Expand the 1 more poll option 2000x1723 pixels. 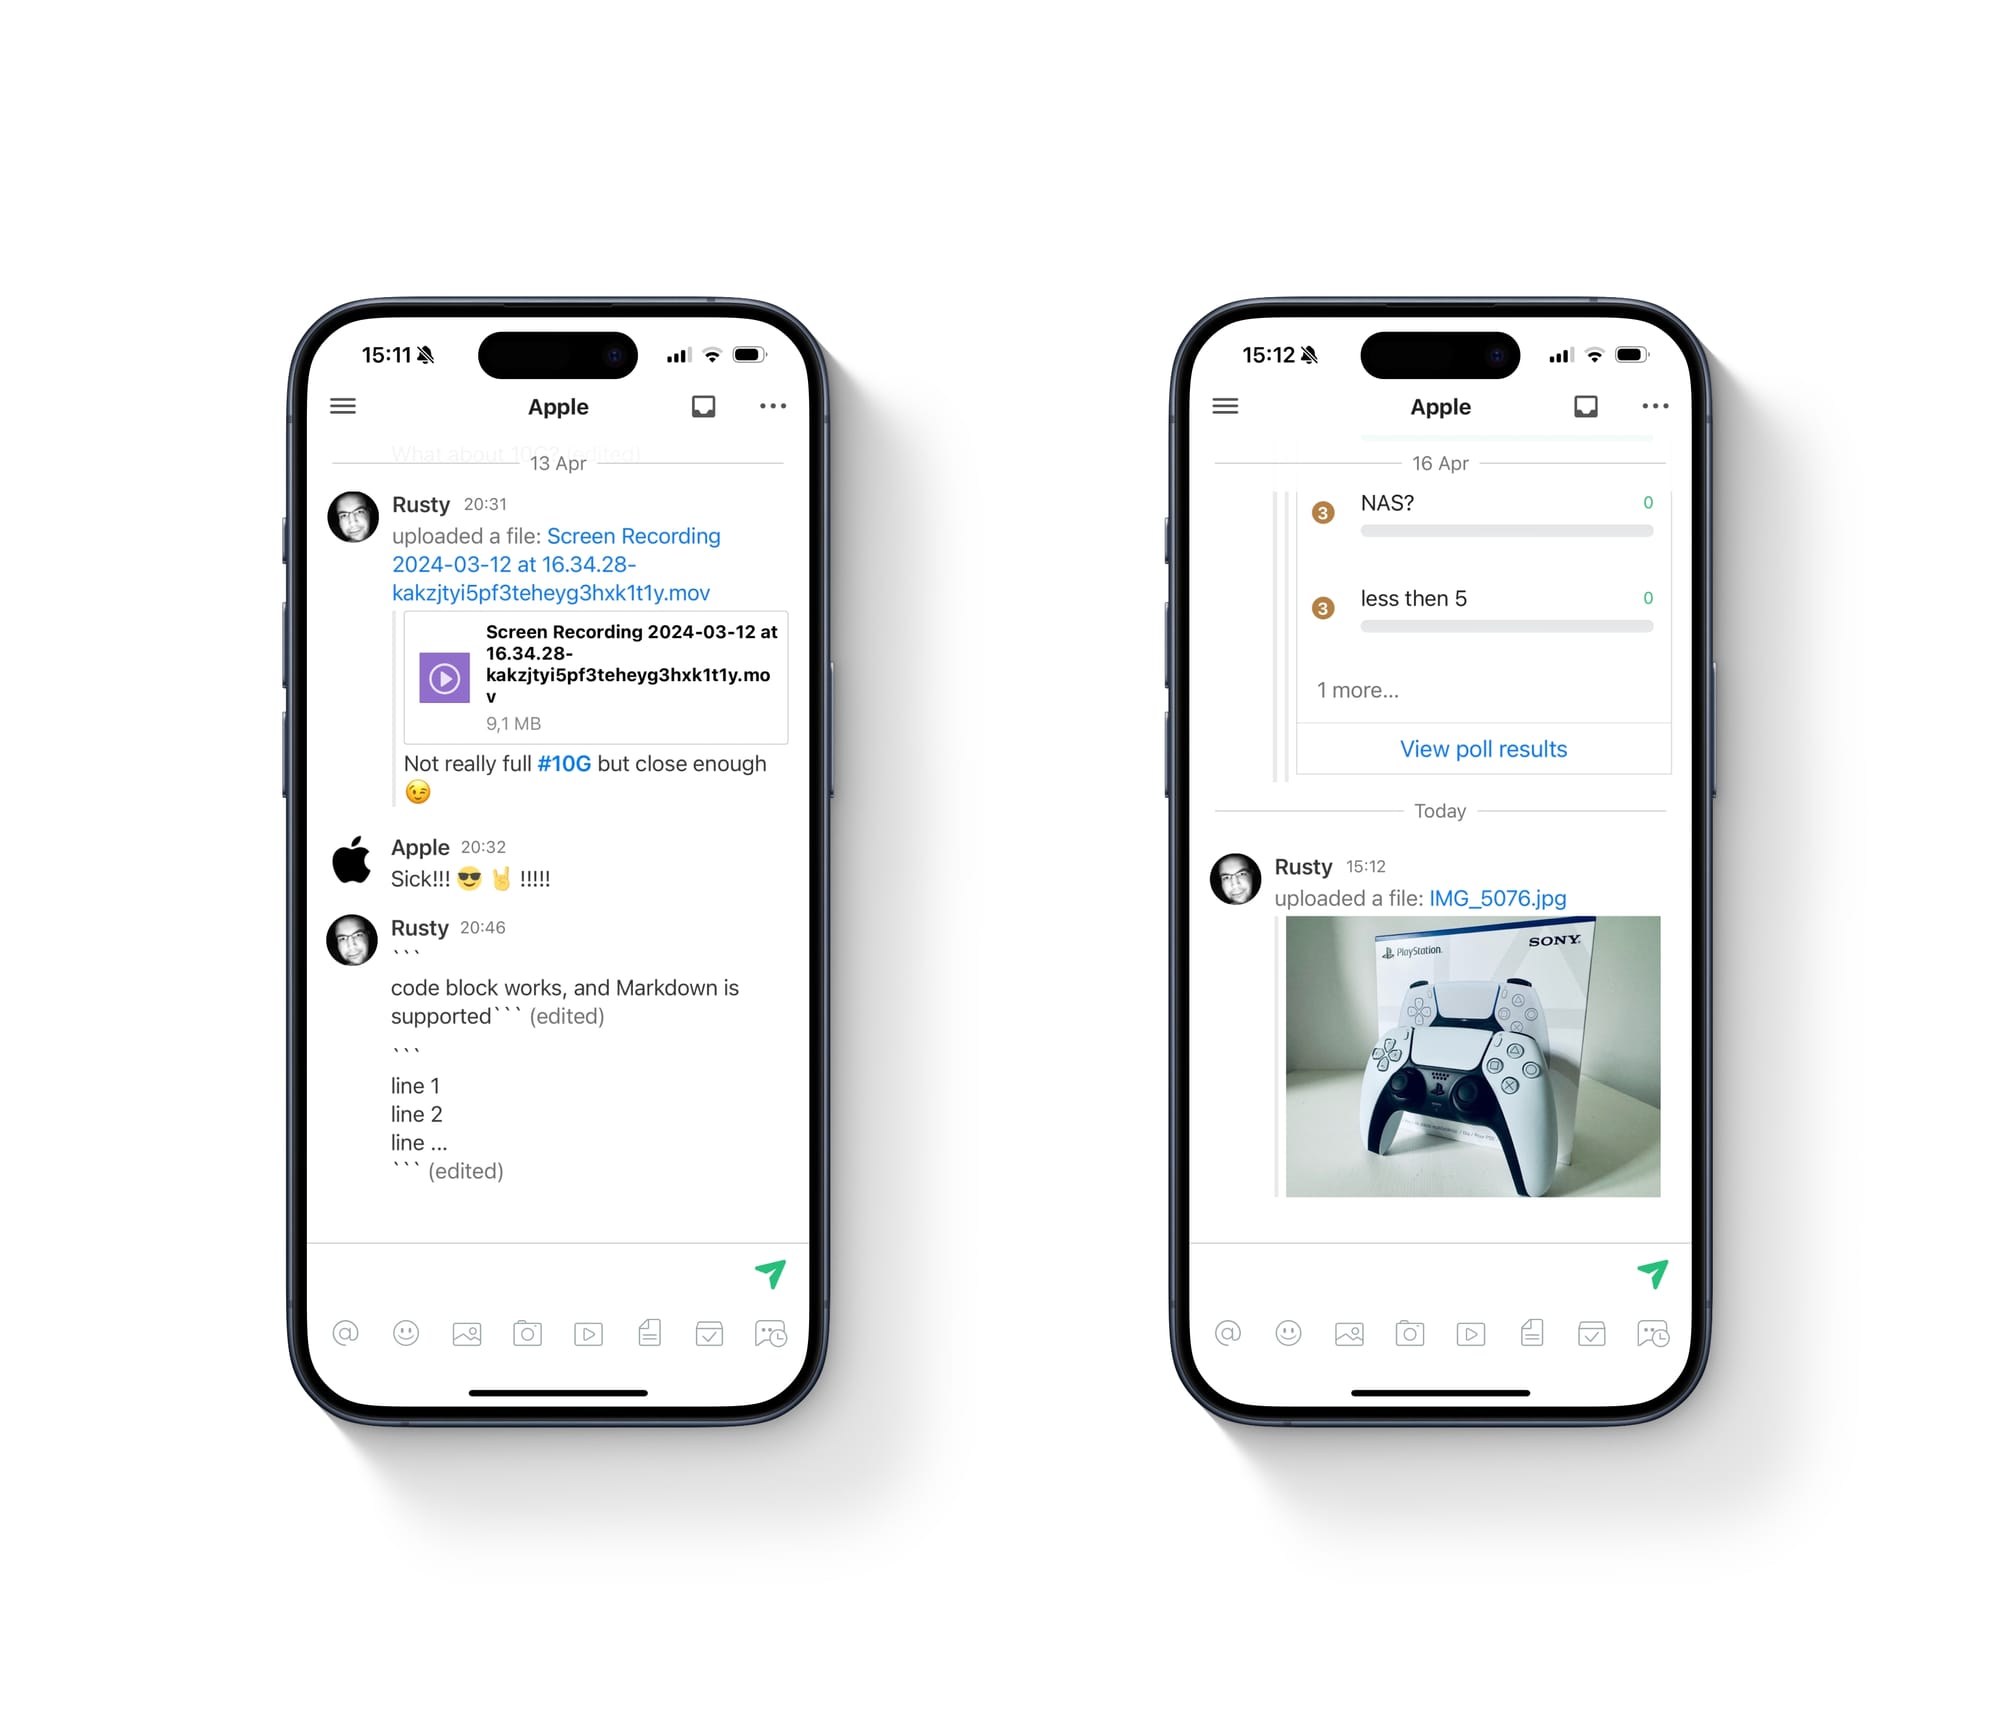click(1361, 689)
